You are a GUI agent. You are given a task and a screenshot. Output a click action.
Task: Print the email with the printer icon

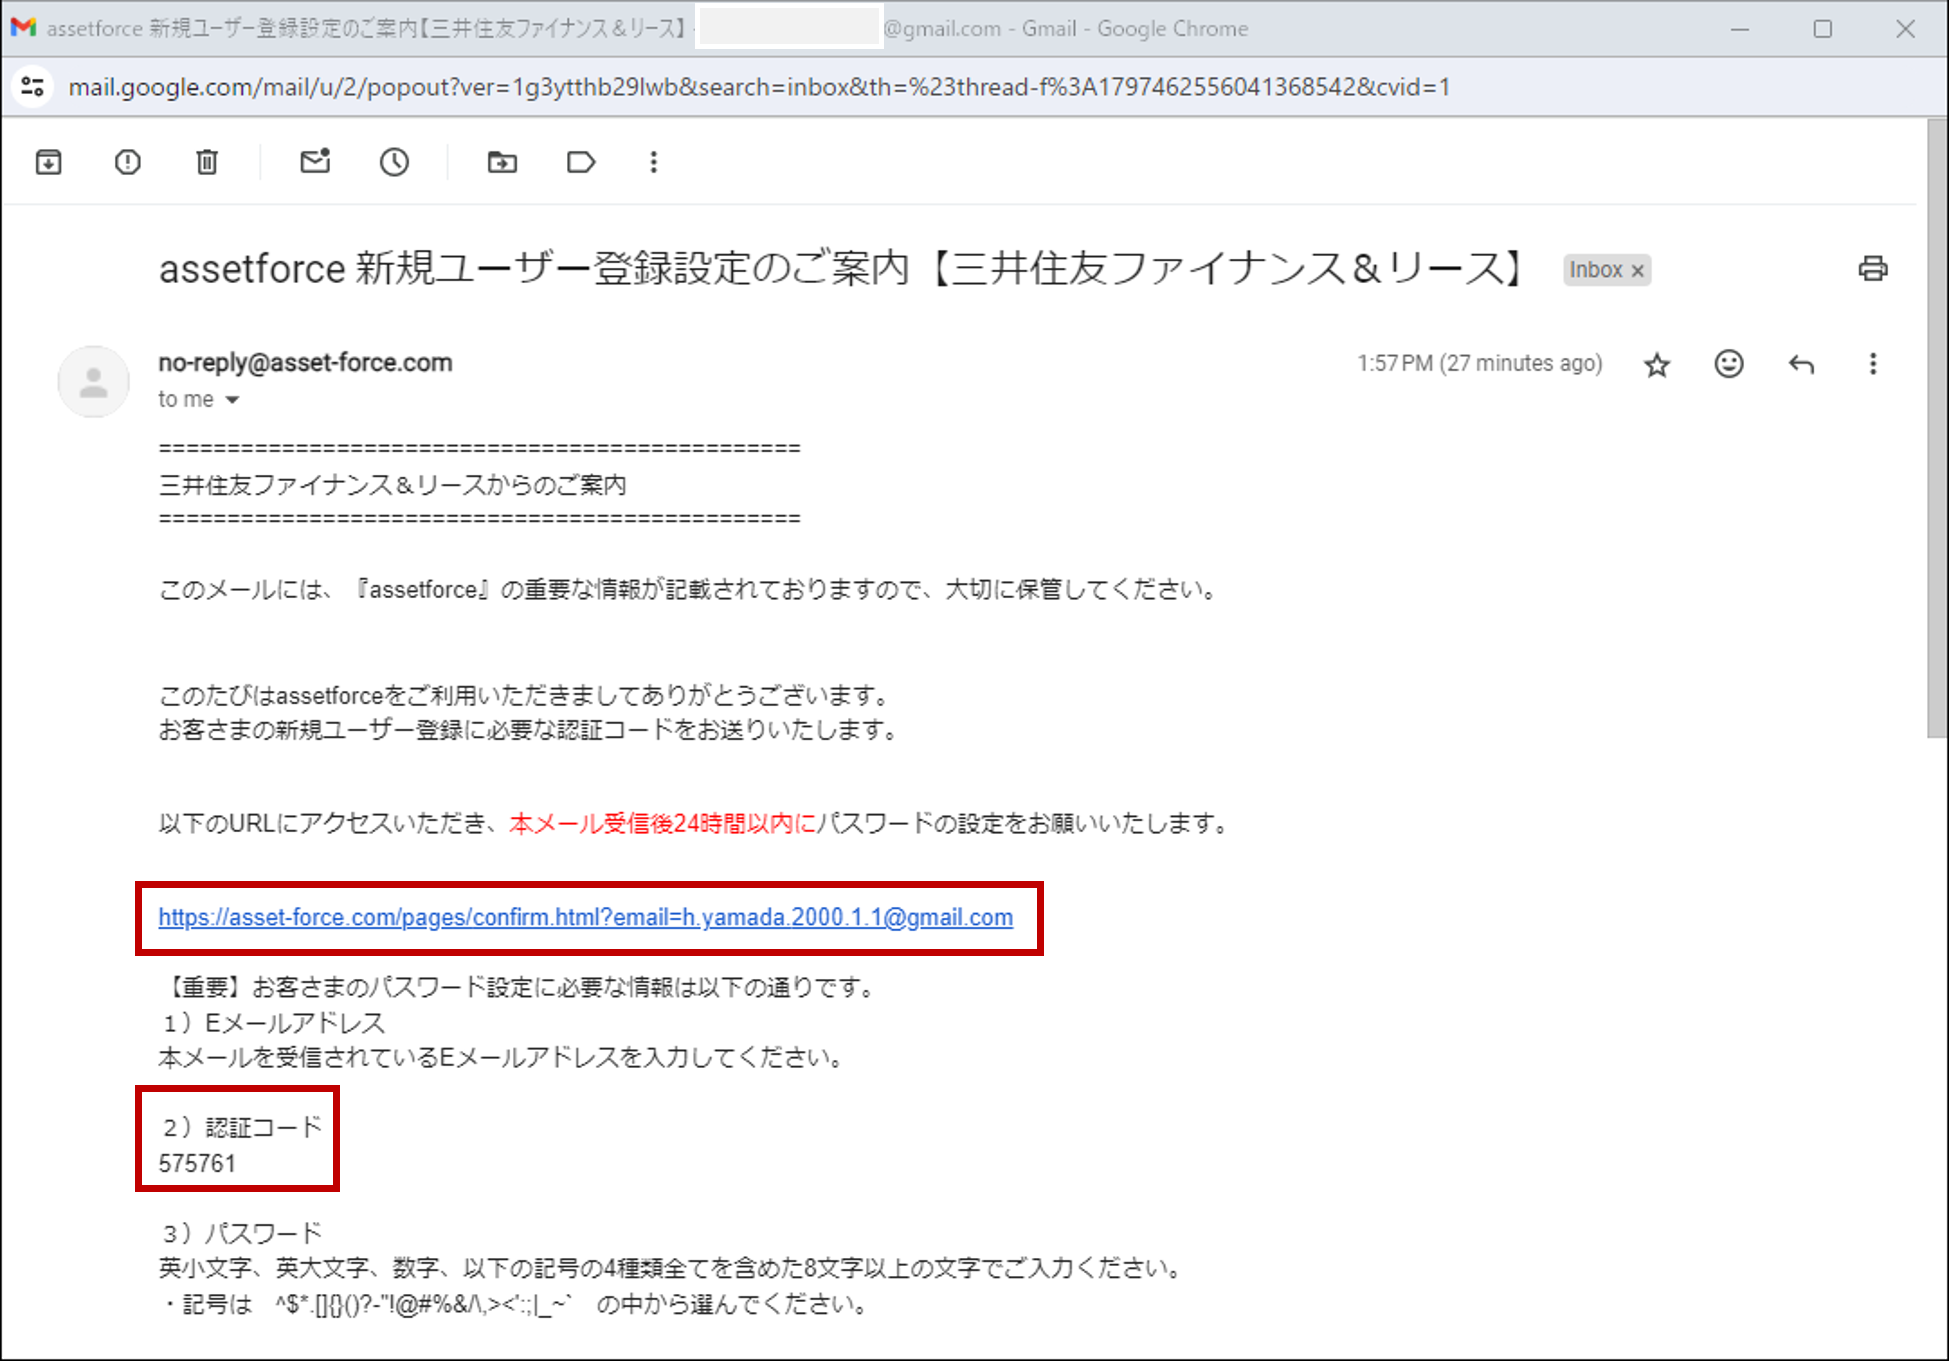[x=1873, y=268]
